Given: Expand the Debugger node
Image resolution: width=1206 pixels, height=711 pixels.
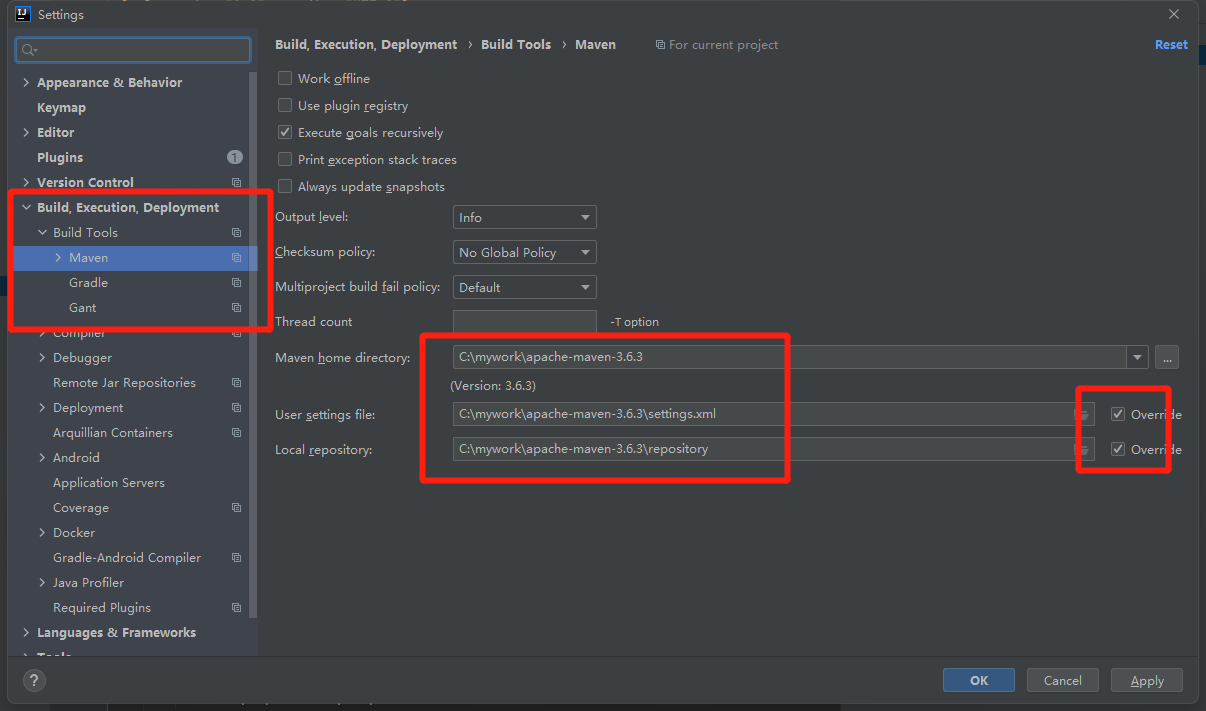Looking at the screenshot, I should click(x=42, y=357).
